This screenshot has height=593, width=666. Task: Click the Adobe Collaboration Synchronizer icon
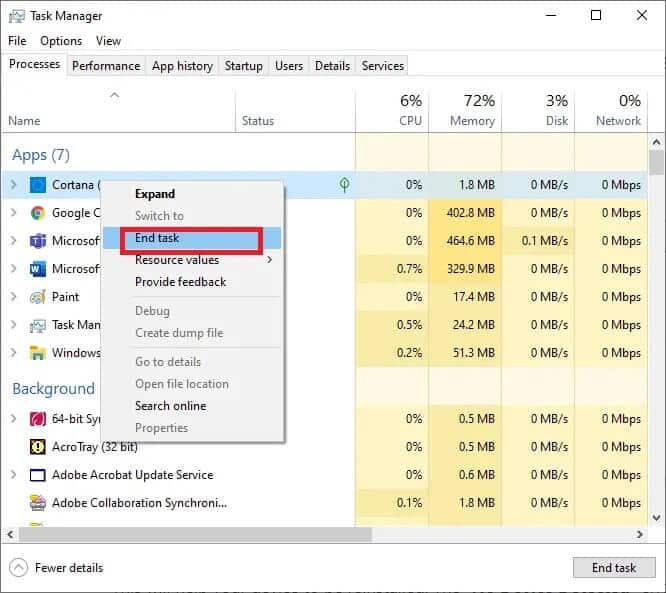click(38, 503)
